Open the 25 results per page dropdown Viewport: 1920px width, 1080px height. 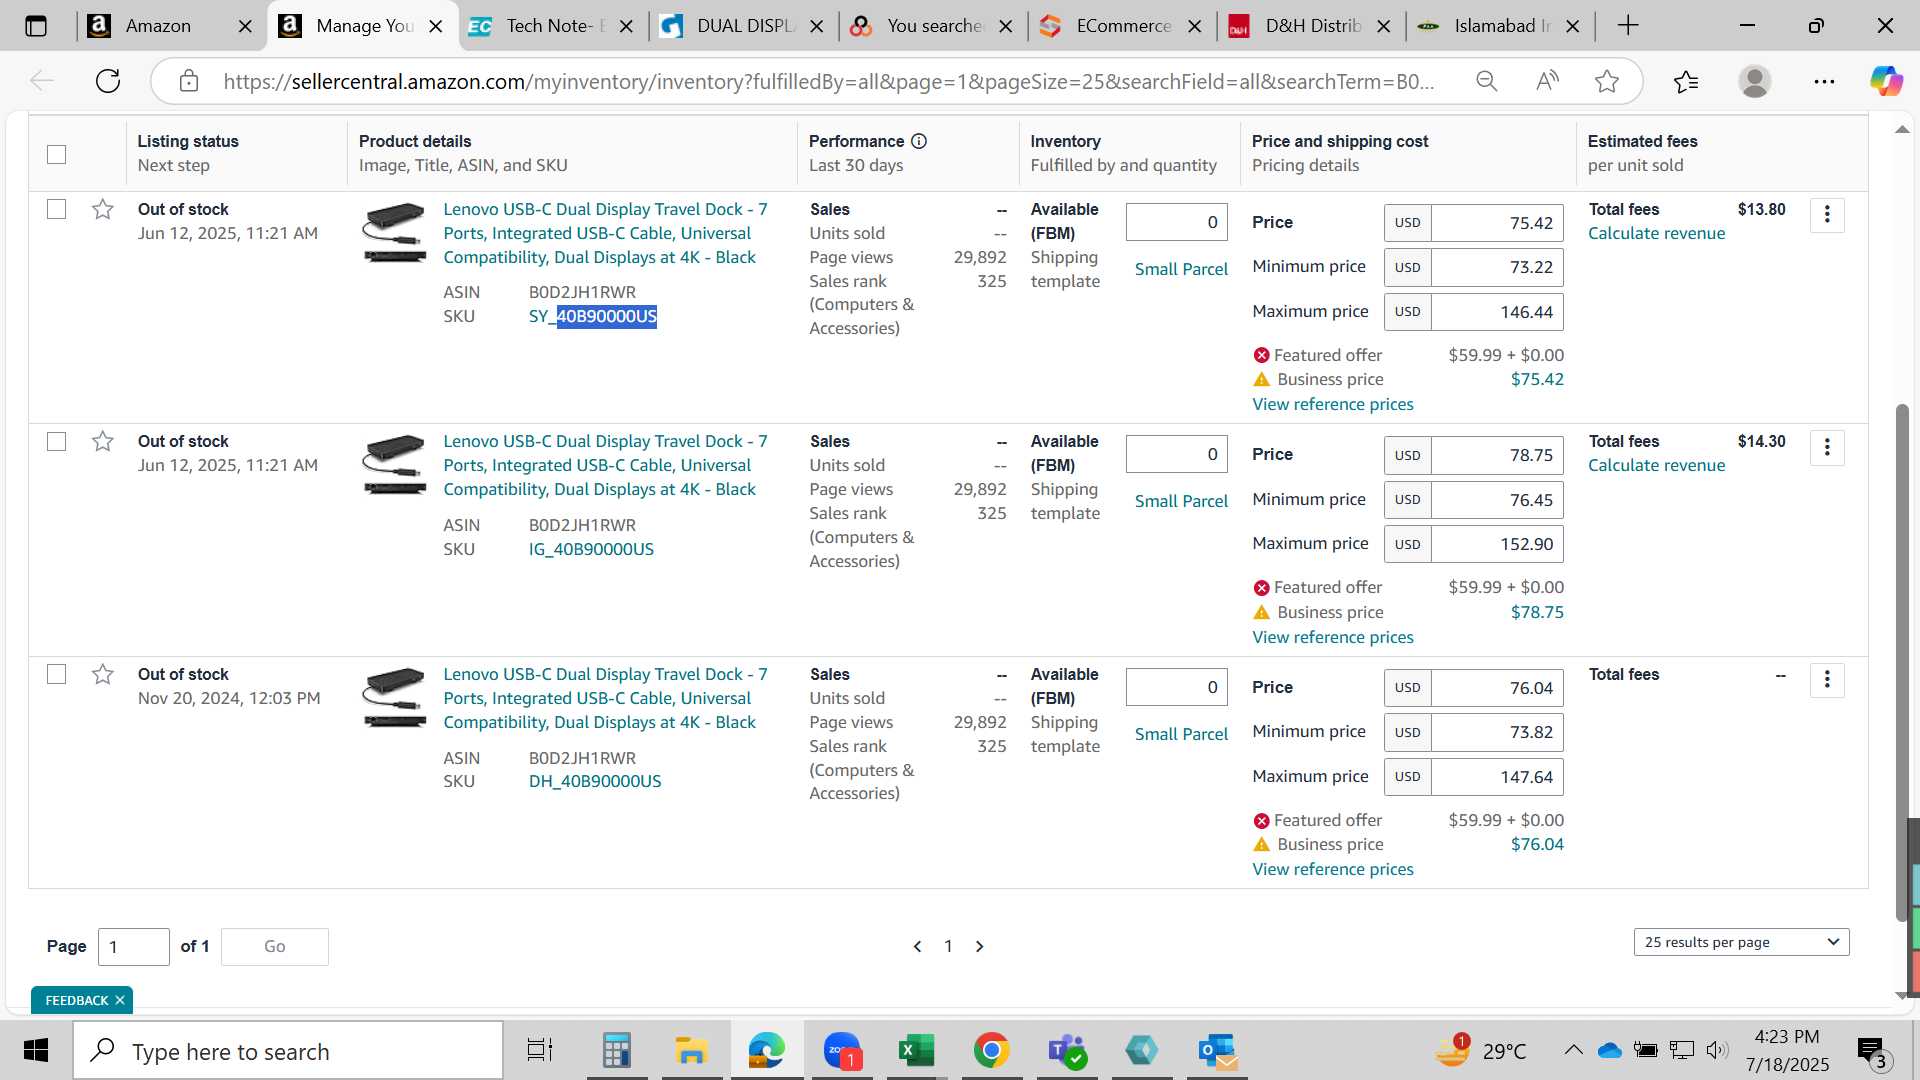coord(1741,942)
